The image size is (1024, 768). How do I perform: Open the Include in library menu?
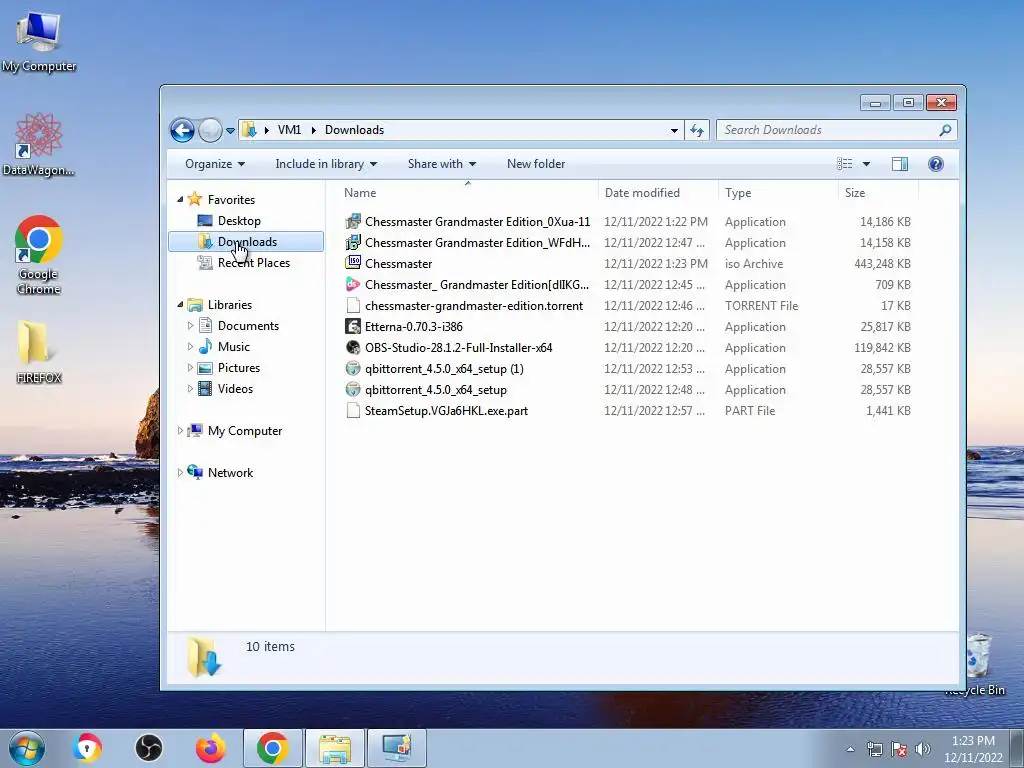326,164
